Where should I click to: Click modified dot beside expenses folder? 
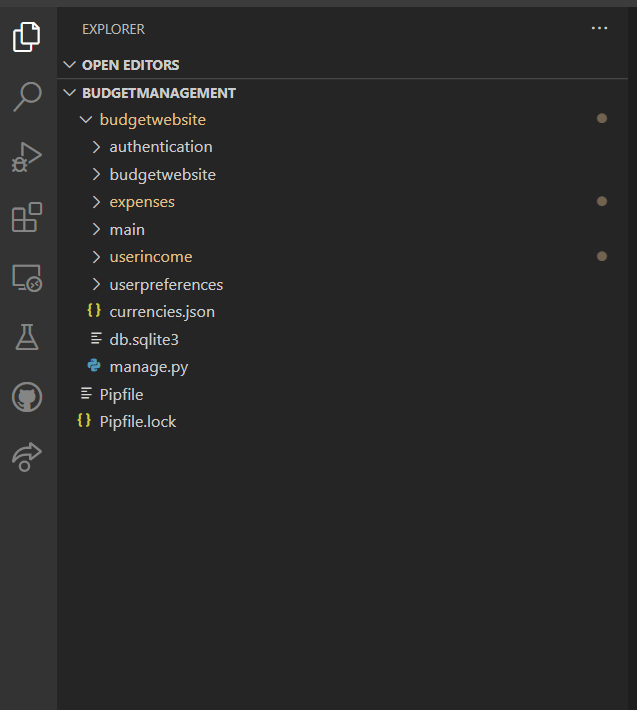(x=602, y=201)
